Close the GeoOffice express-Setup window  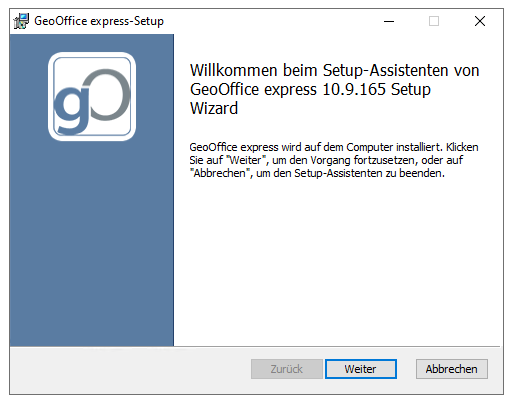click(480, 21)
